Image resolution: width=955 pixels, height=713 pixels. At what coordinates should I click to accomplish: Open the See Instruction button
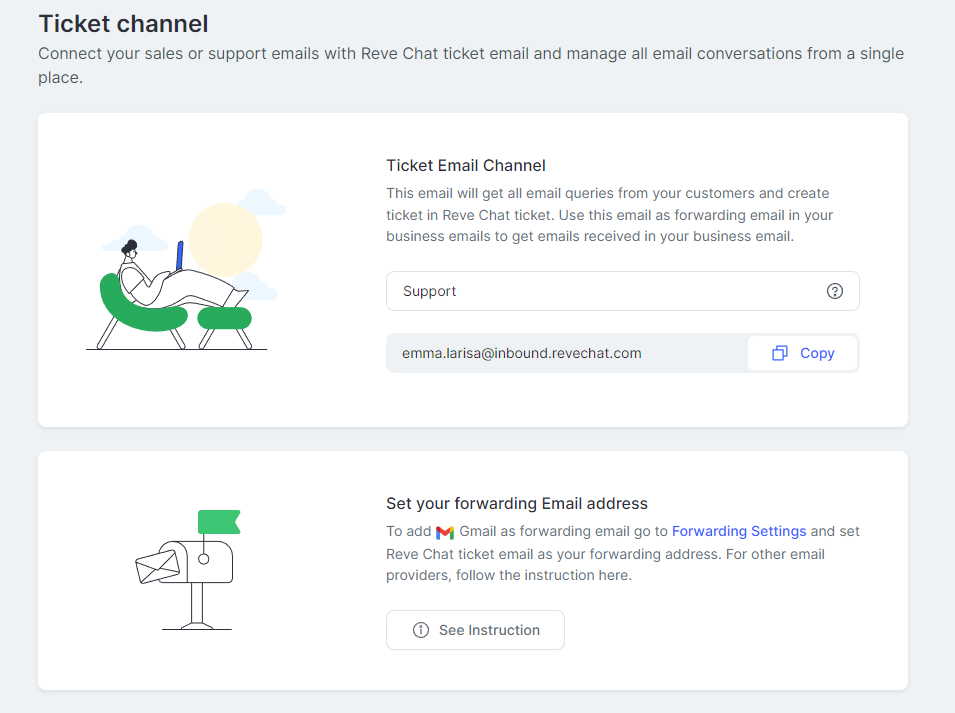pyautogui.click(x=475, y=630)
